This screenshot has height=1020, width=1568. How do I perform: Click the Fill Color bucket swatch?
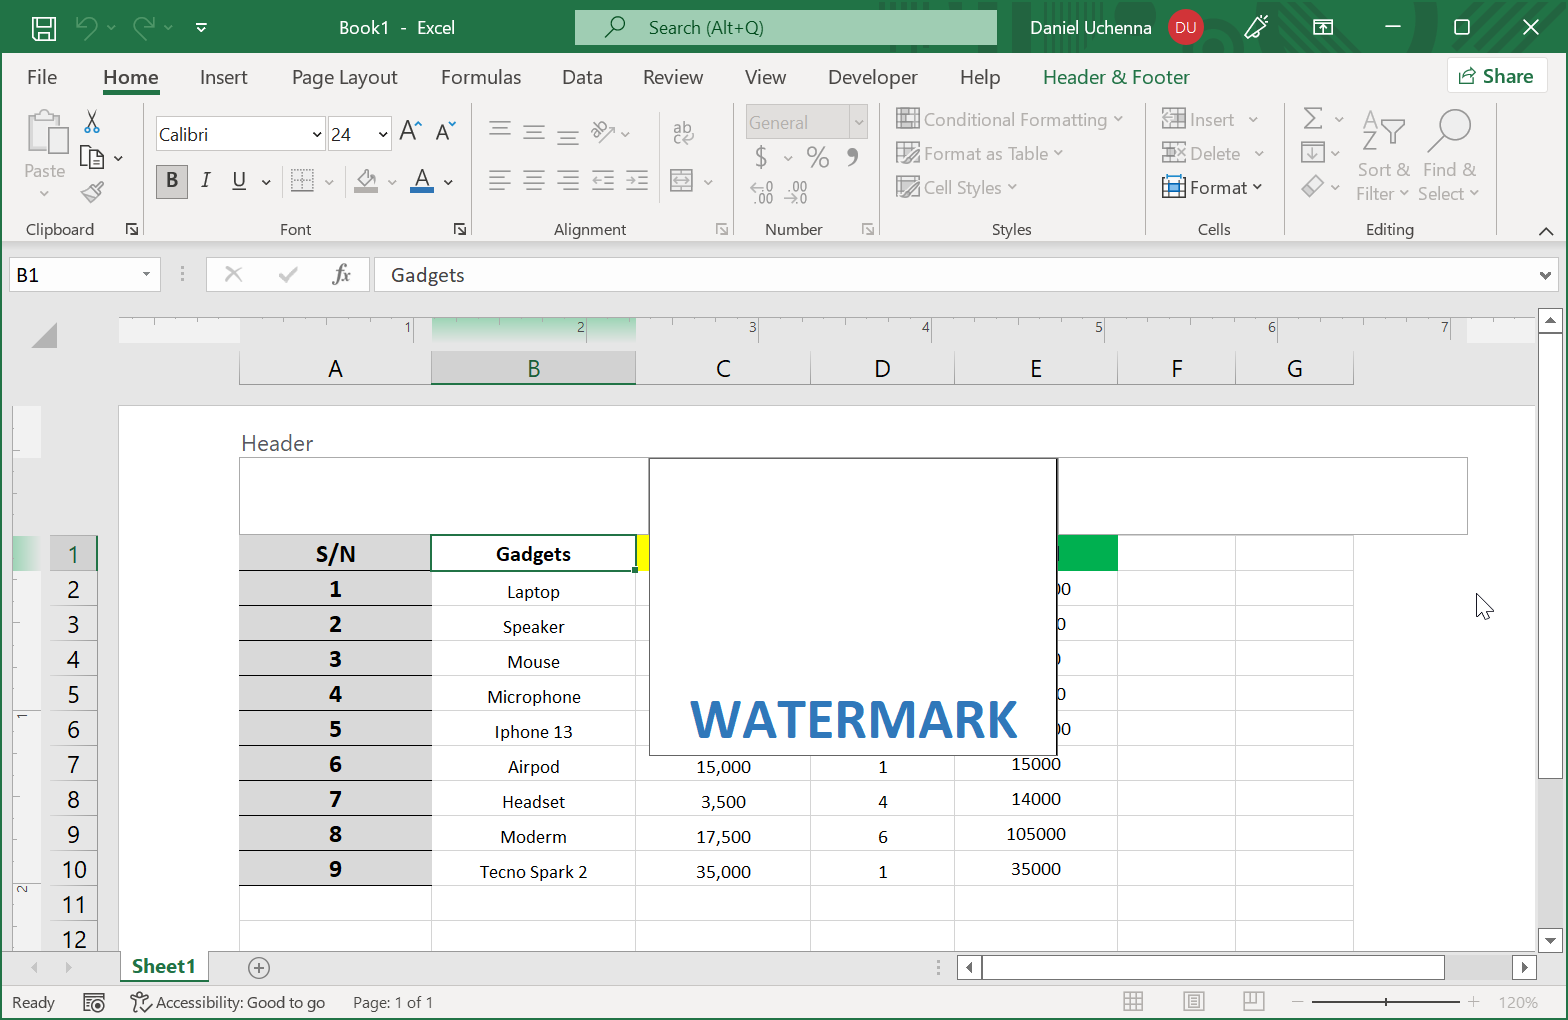pyautogui.click(x=366, y=181)
